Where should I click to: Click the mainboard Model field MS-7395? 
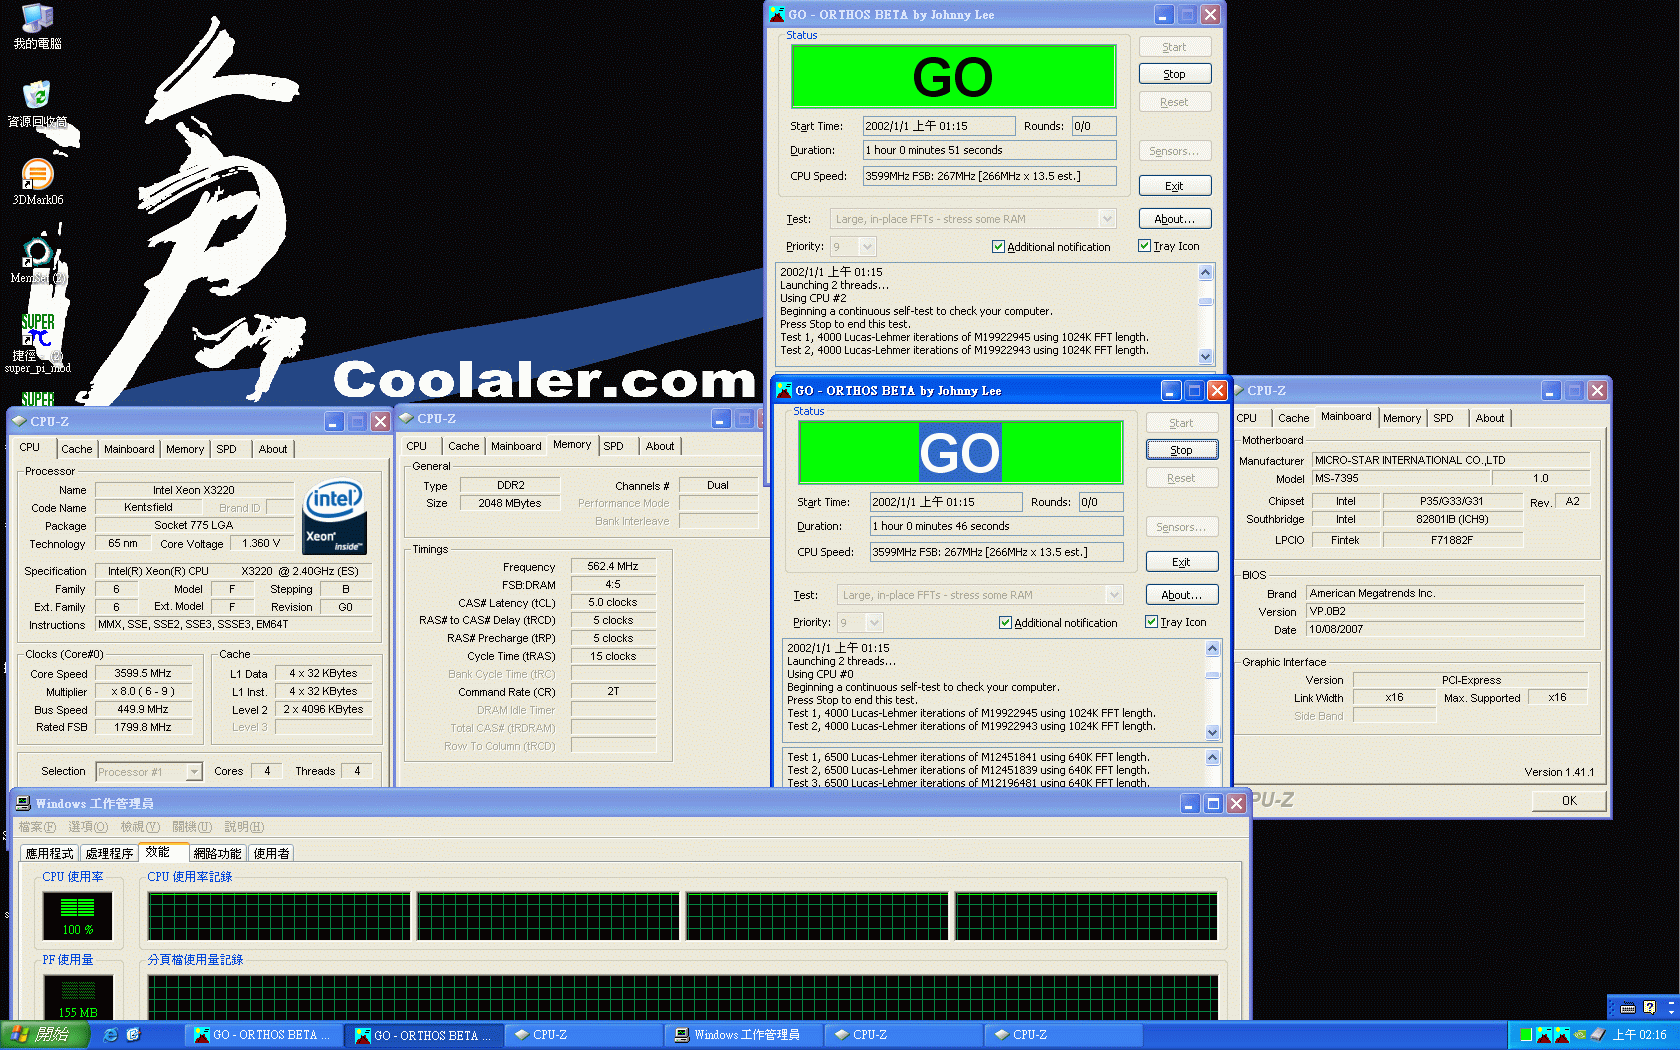coord(1402,478)
